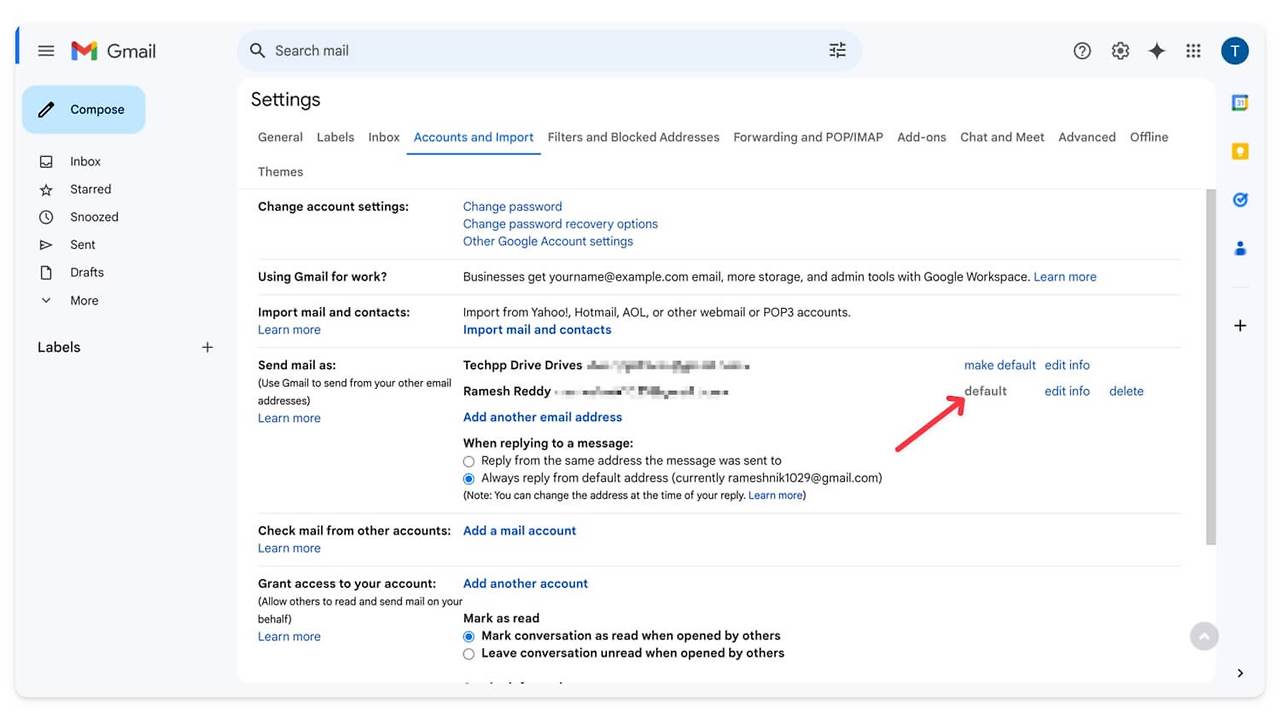Open the Inbox folder
1280x720 pixels.
click(85, 161)
